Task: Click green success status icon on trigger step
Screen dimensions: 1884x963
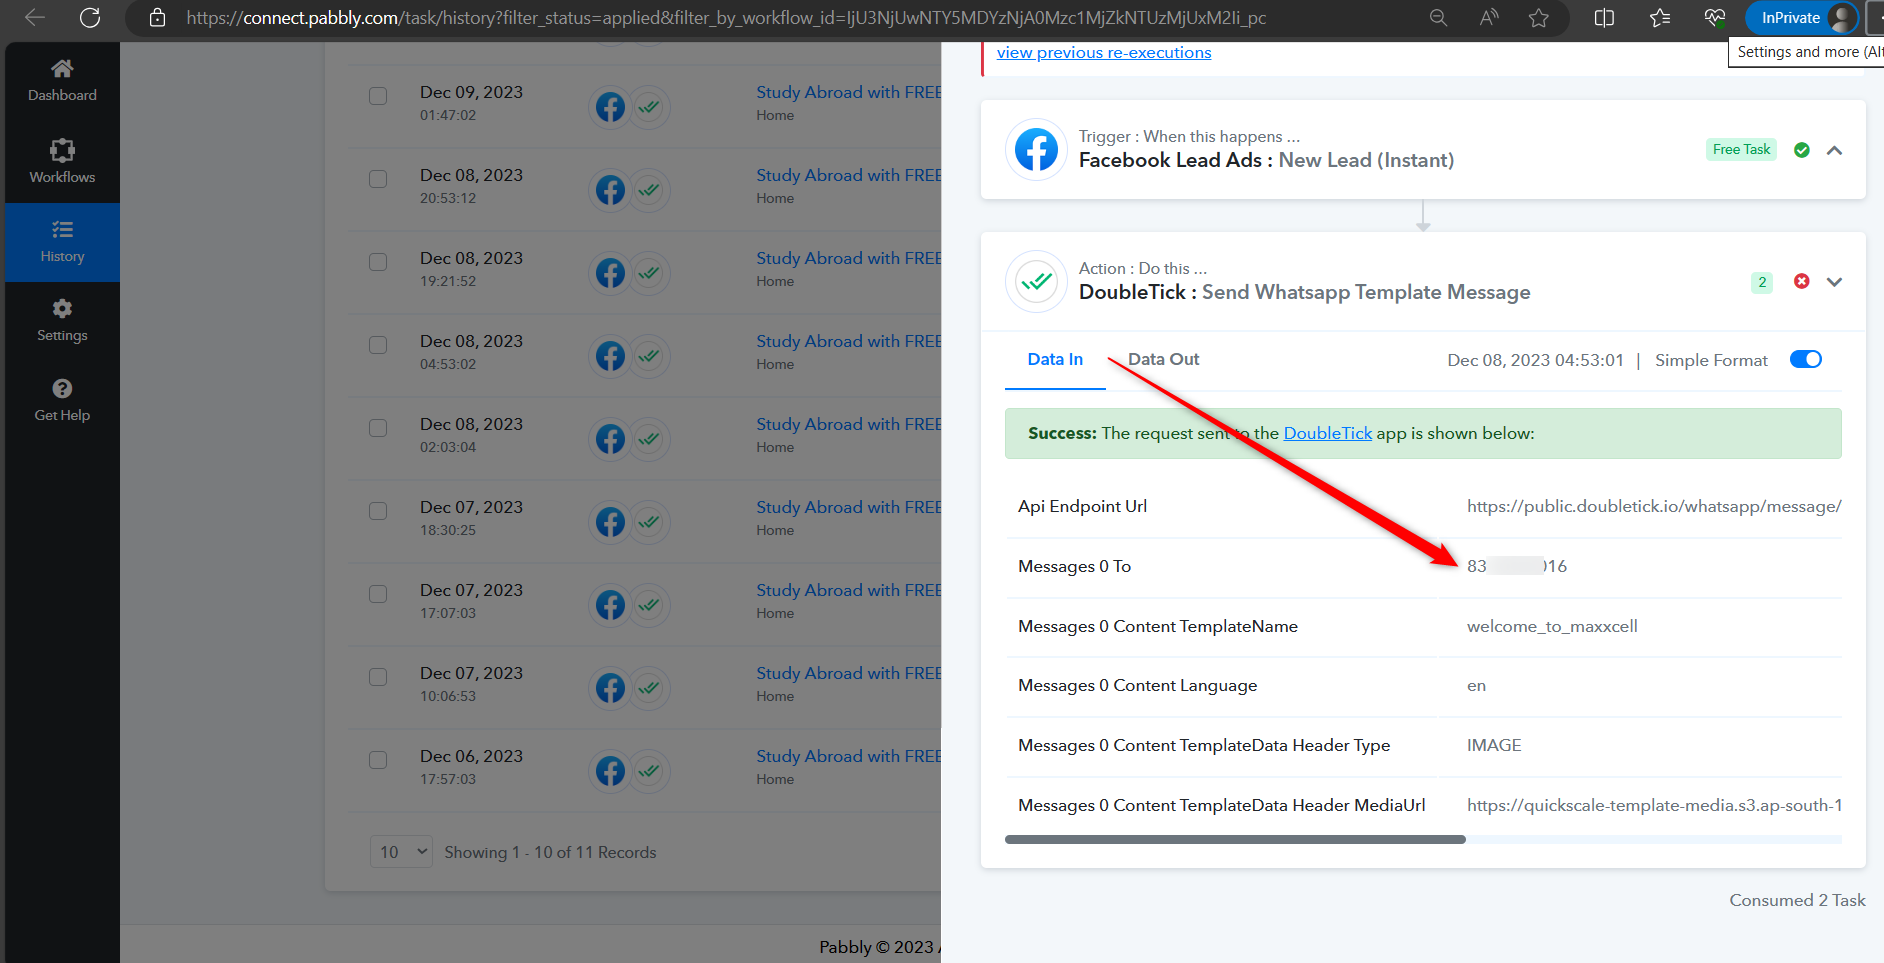Action: click(1802, 150)
